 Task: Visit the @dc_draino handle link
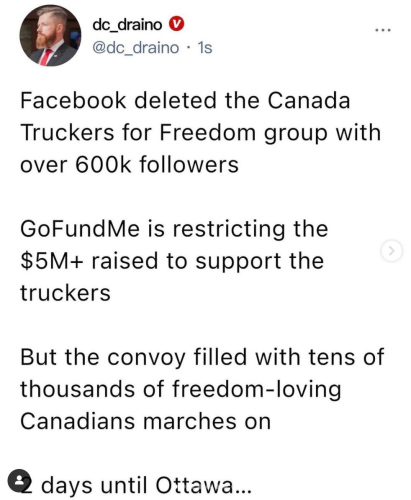click(x=136, y=48)
